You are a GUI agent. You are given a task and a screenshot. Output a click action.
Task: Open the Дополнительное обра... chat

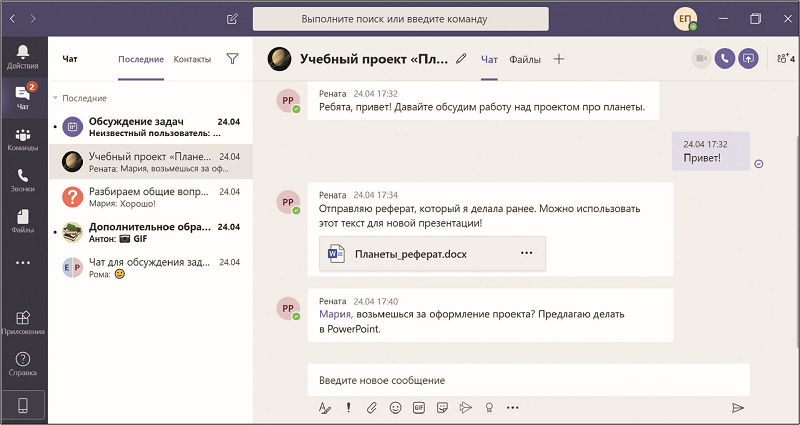pyautogui.click(x=151, y=232)
